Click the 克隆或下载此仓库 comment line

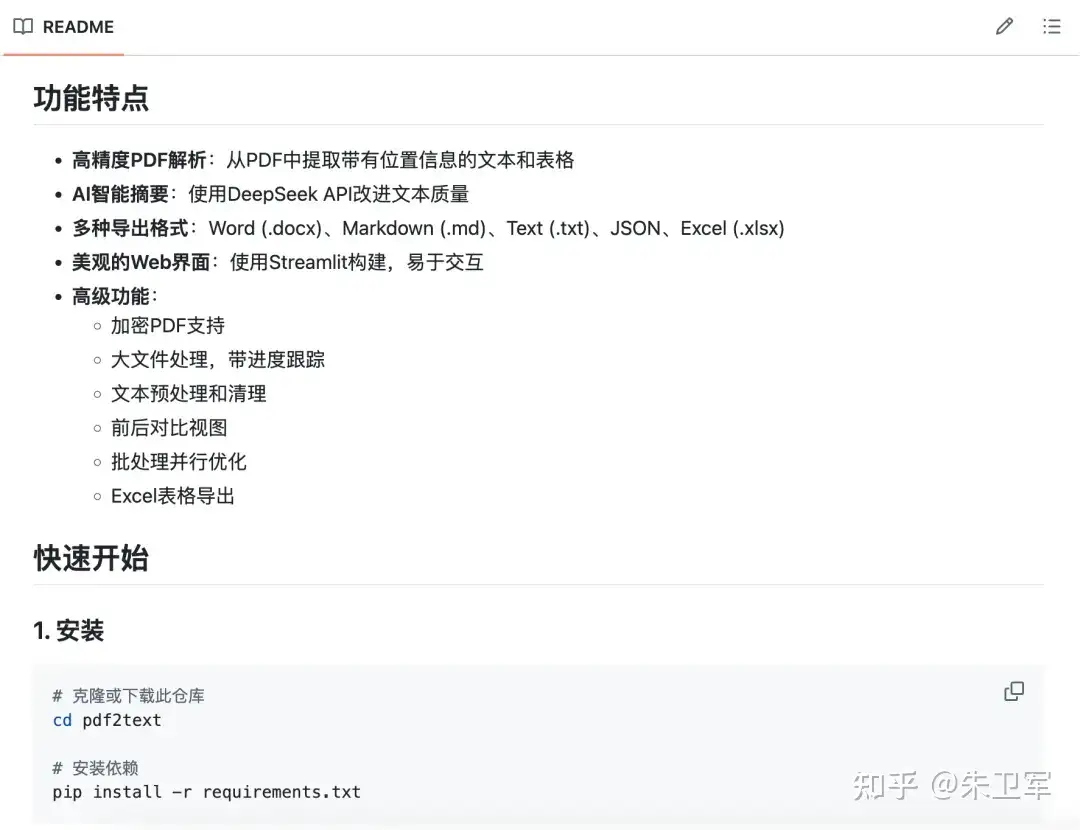(129, 696)
